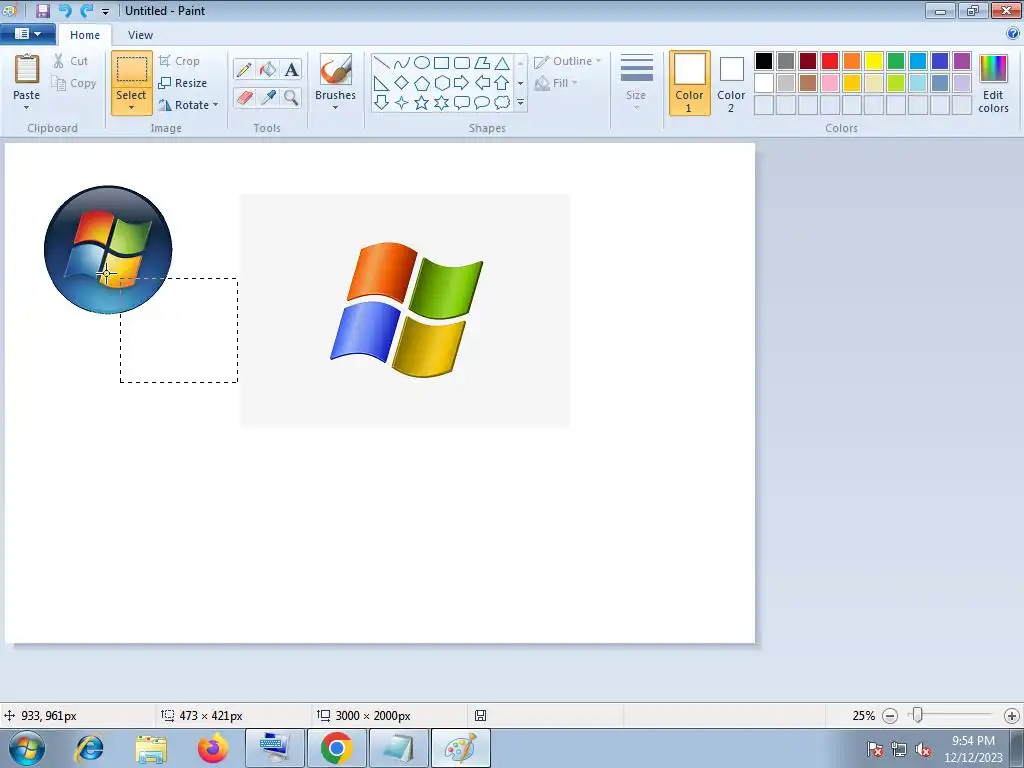
Task: Open Google Chrome from taskbar
Action: click(x=336, y=748)
